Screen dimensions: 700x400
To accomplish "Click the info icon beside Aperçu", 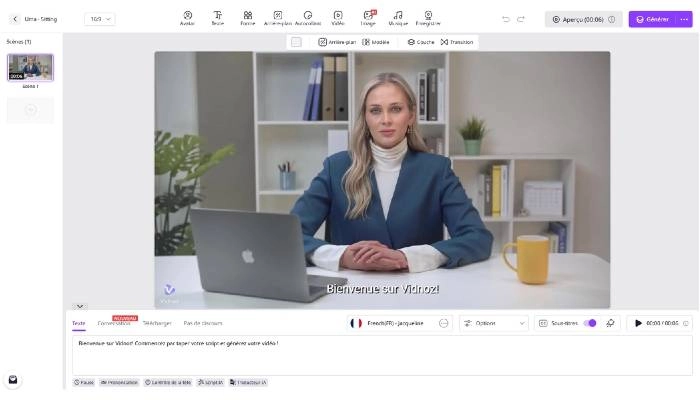I will point(612,19).
